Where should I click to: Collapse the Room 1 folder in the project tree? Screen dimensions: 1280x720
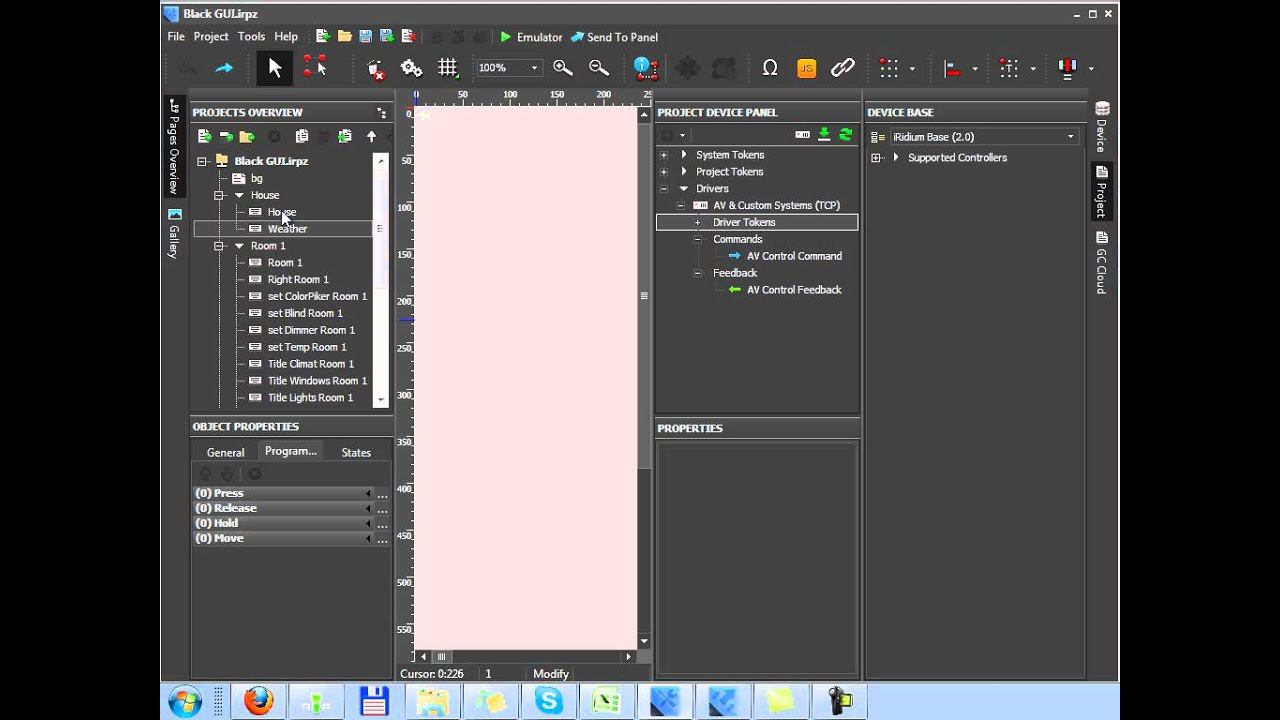[x=219, y=246]
